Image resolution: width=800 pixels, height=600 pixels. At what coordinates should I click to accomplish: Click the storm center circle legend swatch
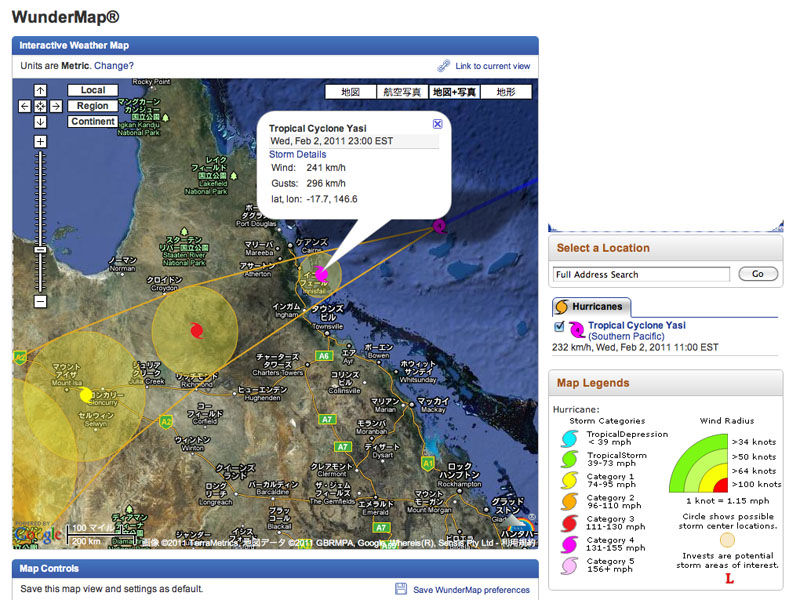(727, 540)
